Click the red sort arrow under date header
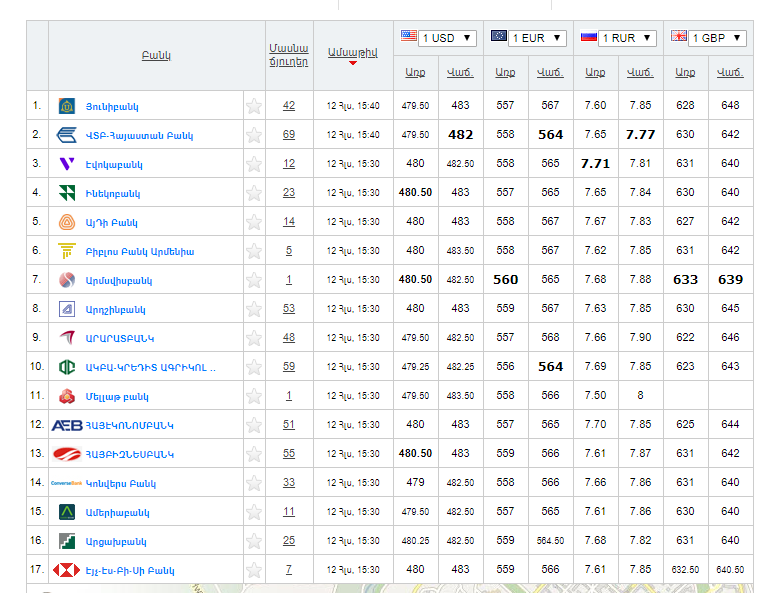 pyautogui.click(x=353, y=63)
